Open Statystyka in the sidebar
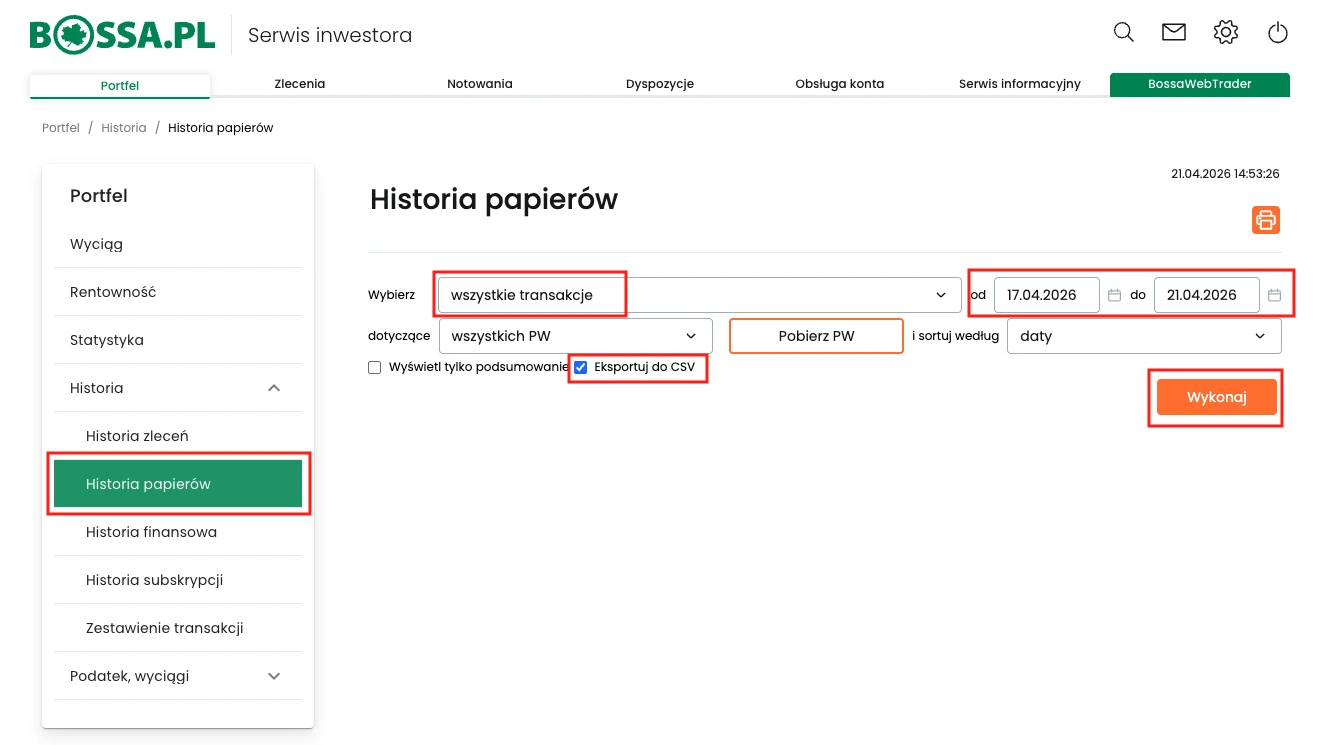 (178, 340)
